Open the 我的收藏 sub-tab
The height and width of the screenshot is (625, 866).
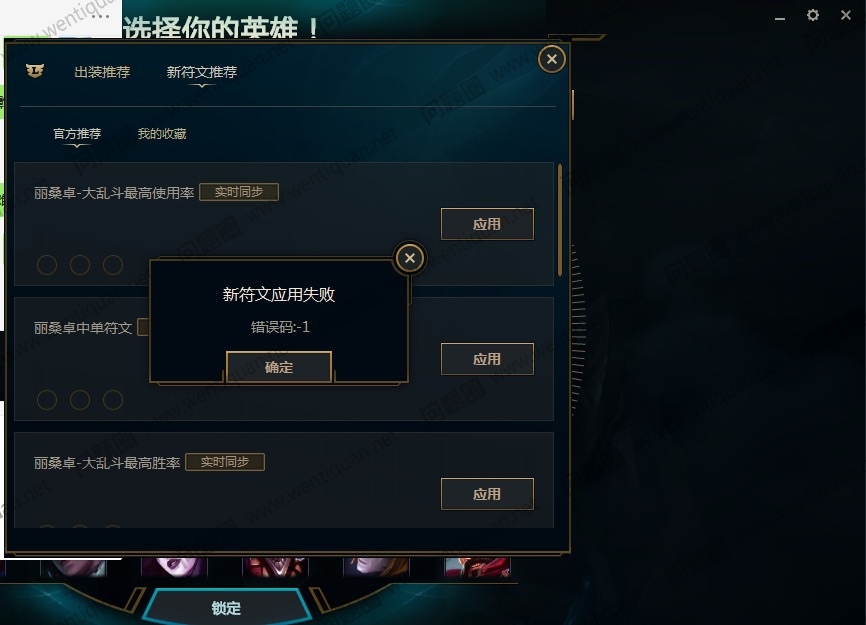point(162,134)
